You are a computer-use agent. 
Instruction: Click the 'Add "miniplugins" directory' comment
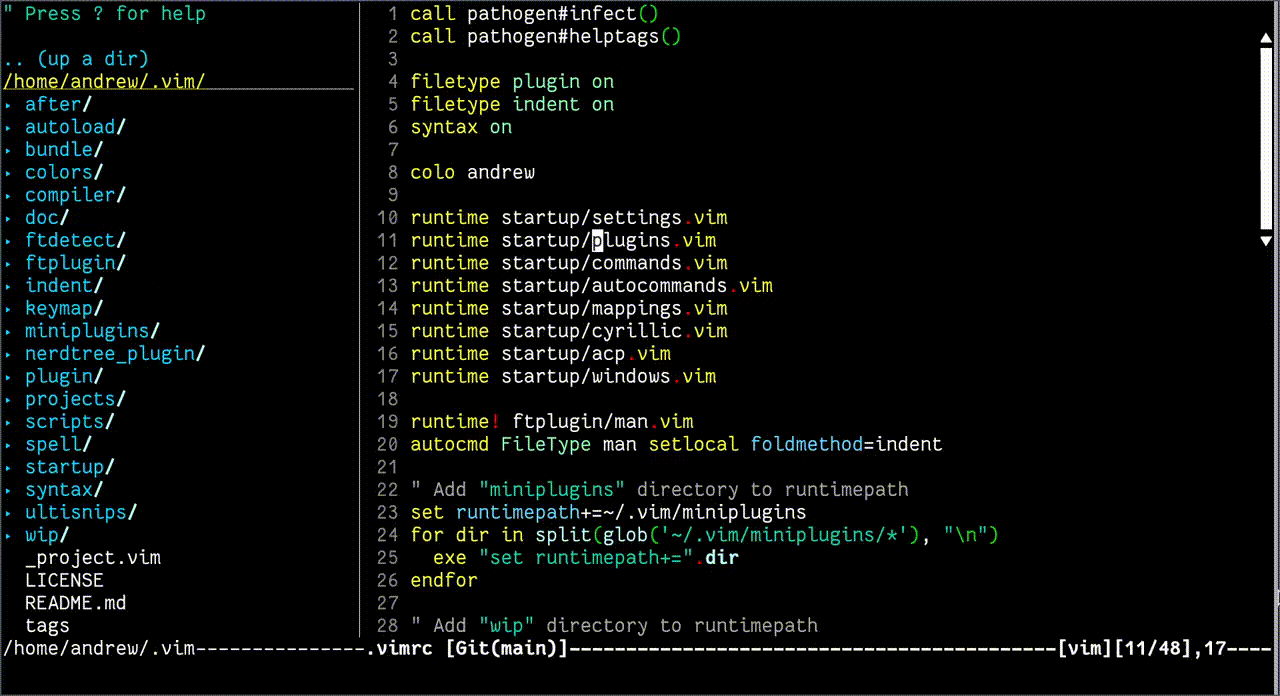tap(660, 490)
